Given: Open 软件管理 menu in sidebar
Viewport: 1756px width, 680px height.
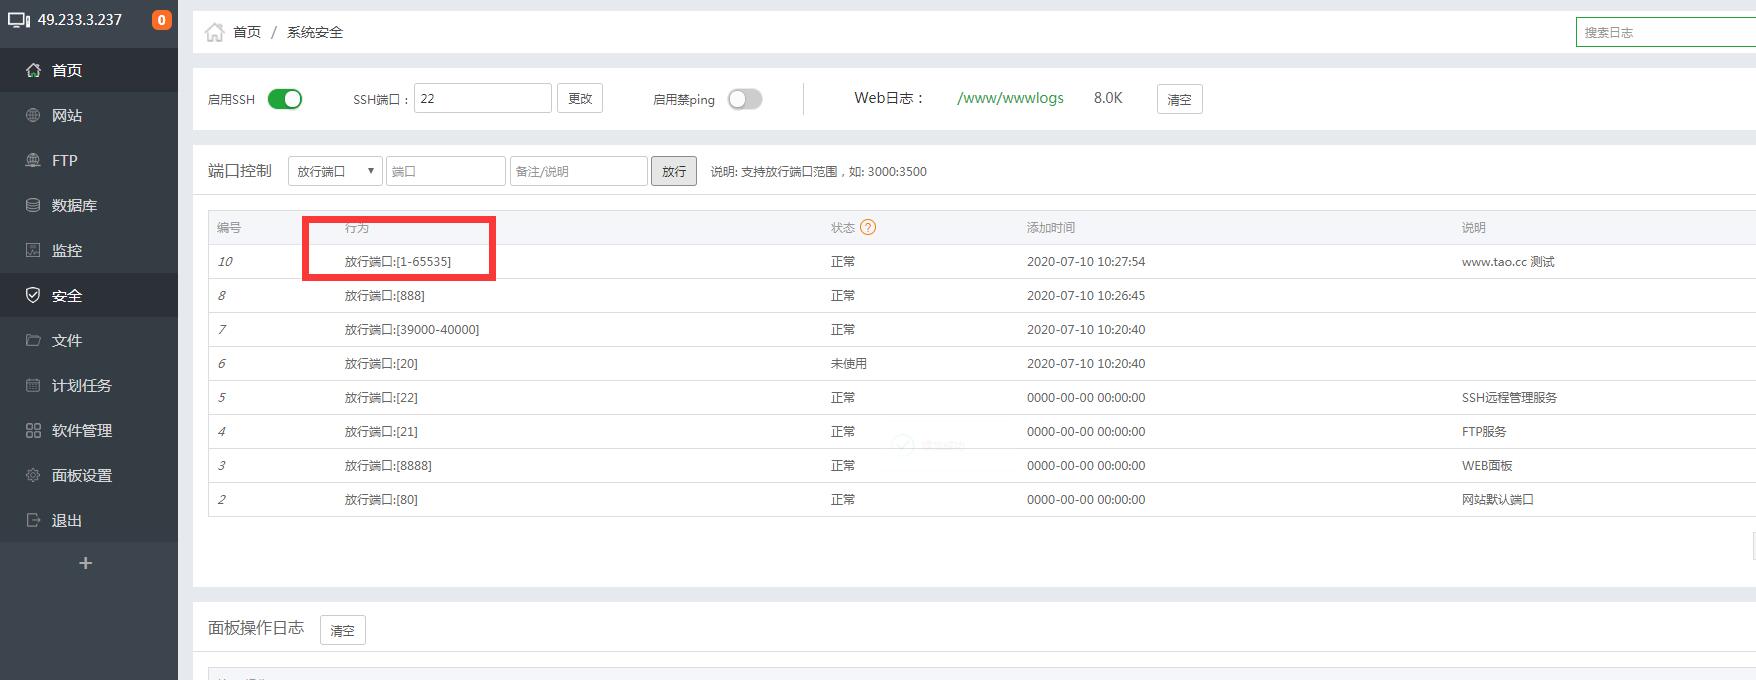Looking at the screenshot, I should pyautogui.click(x=81, y=430).
